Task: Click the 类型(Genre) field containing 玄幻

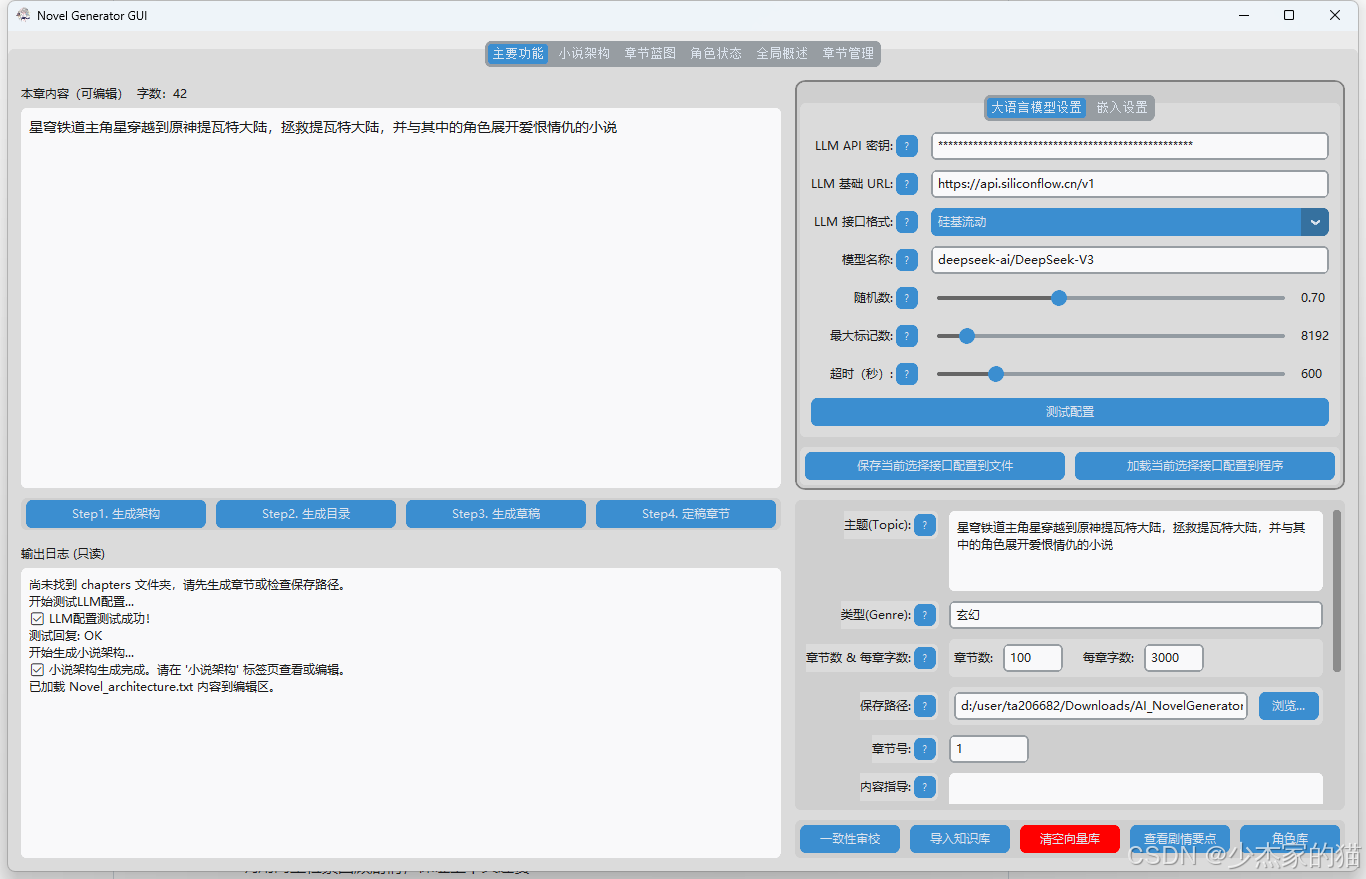Action: tap(1136, 615)
